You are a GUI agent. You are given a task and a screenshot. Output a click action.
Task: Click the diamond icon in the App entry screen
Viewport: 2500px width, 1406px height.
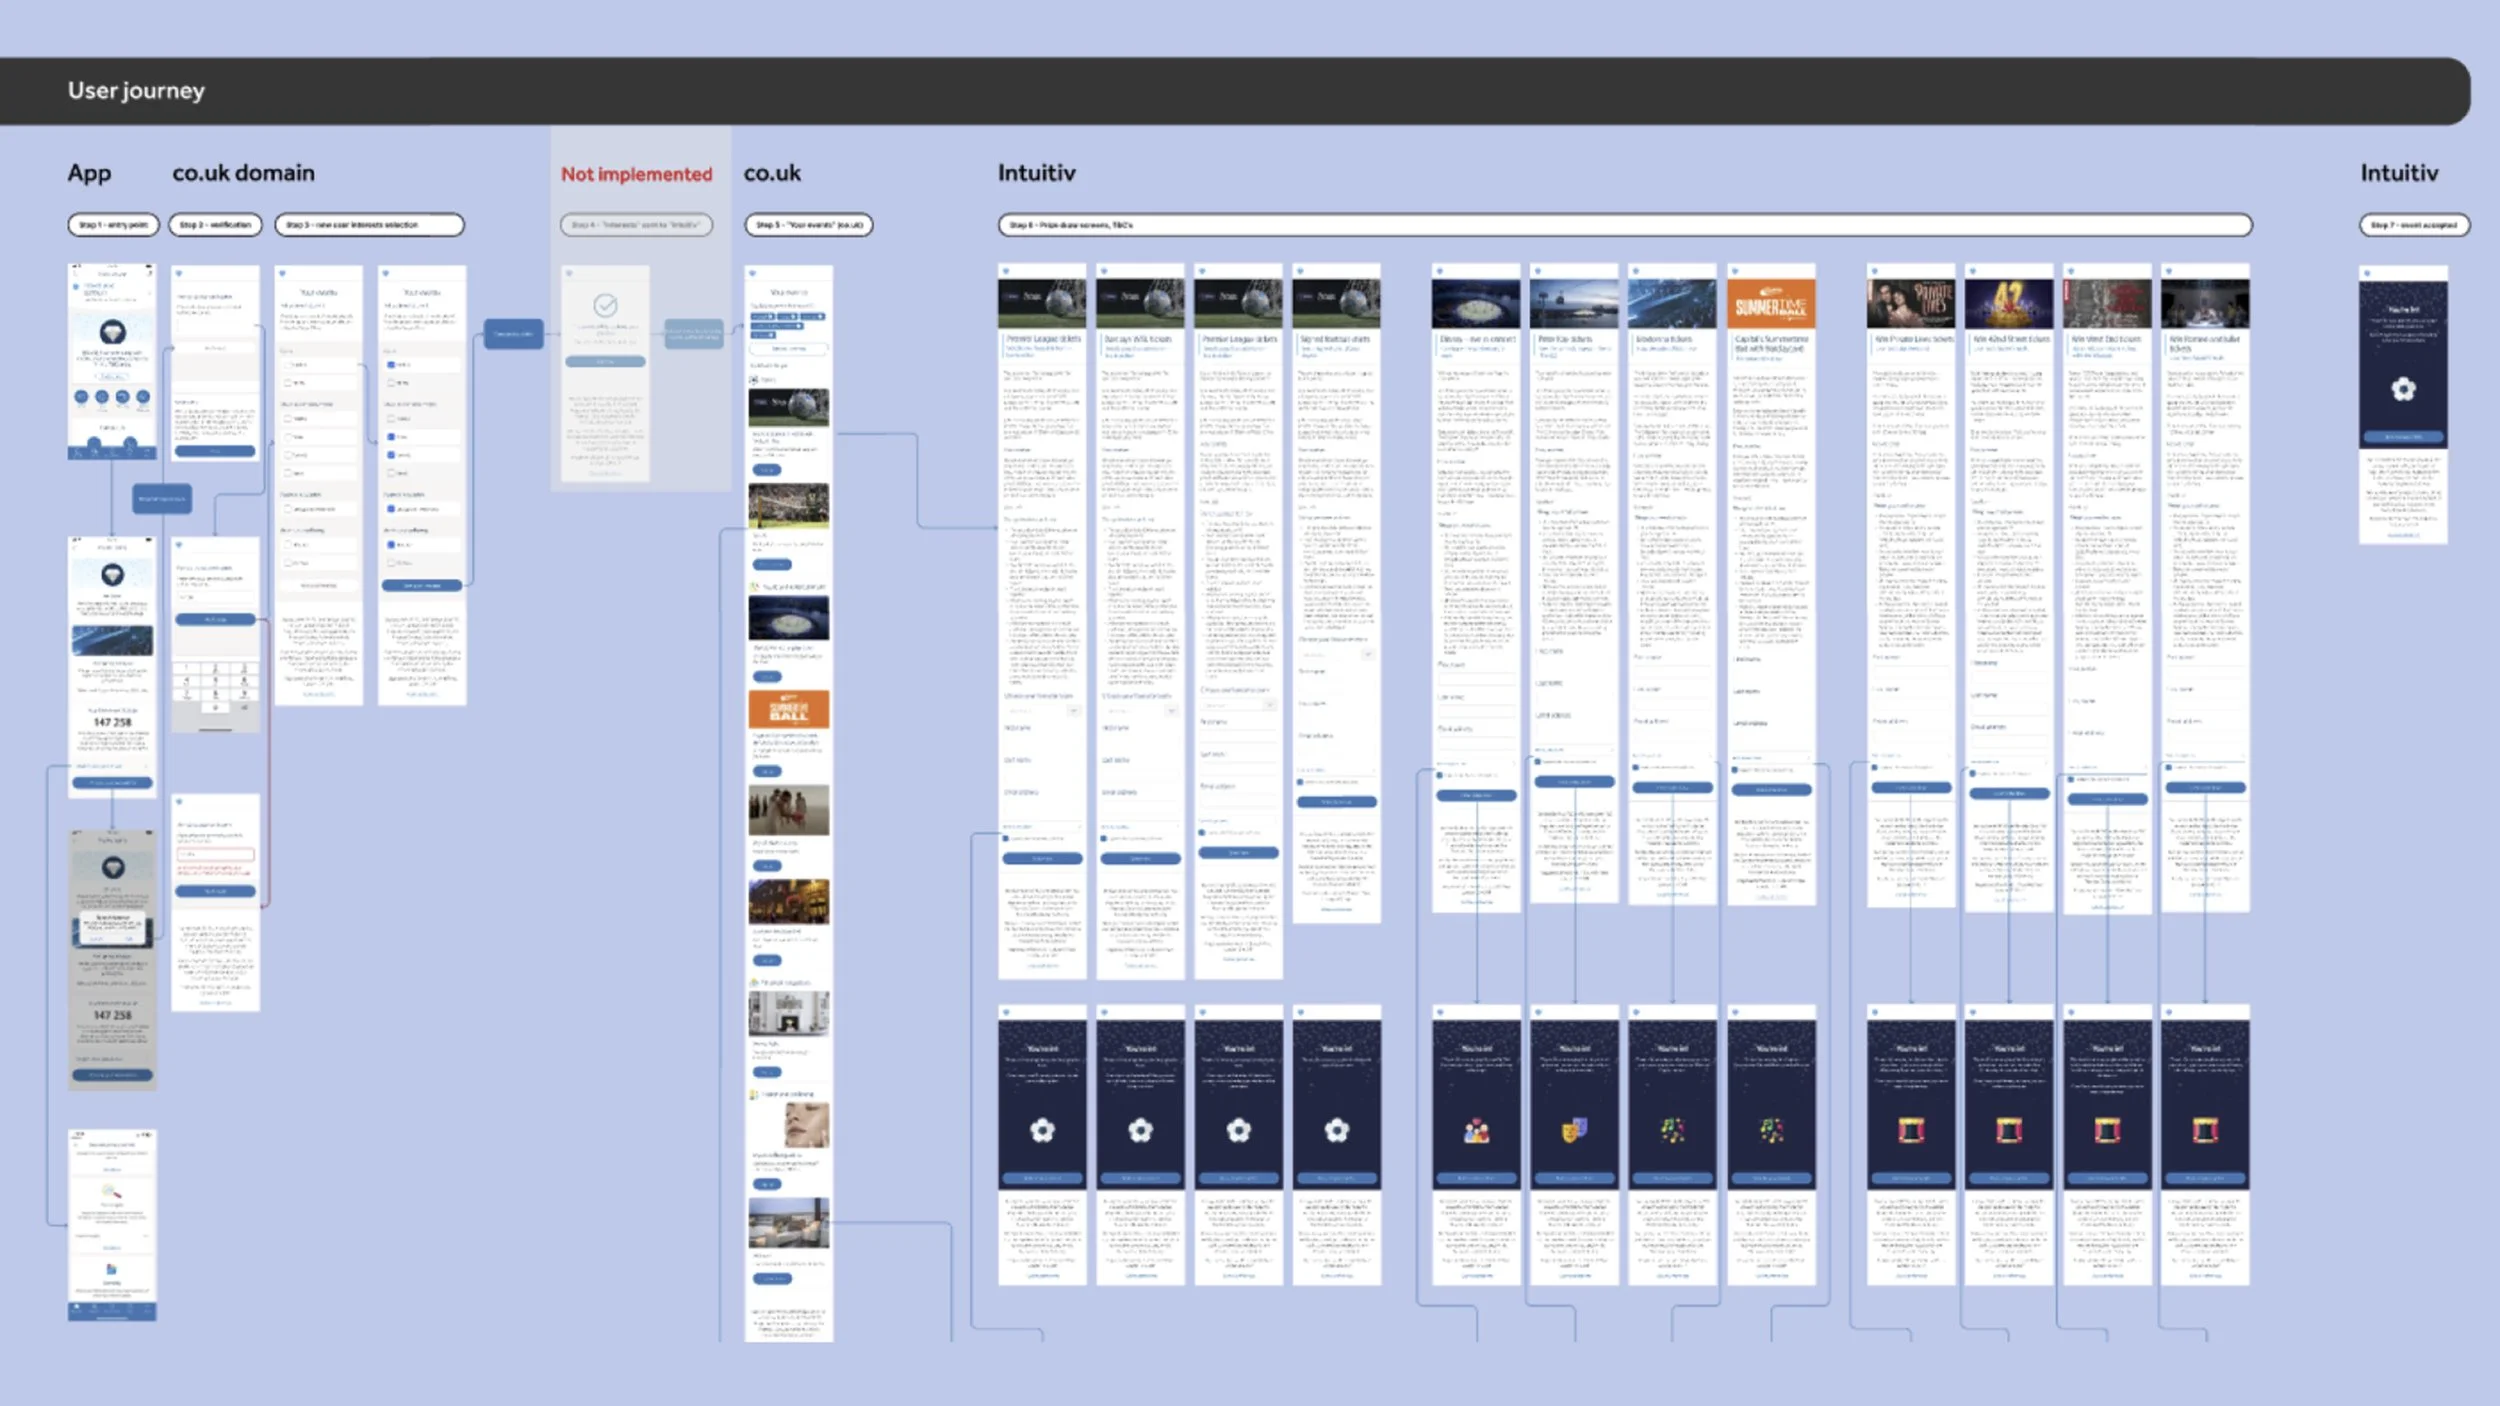click(112, 331)
